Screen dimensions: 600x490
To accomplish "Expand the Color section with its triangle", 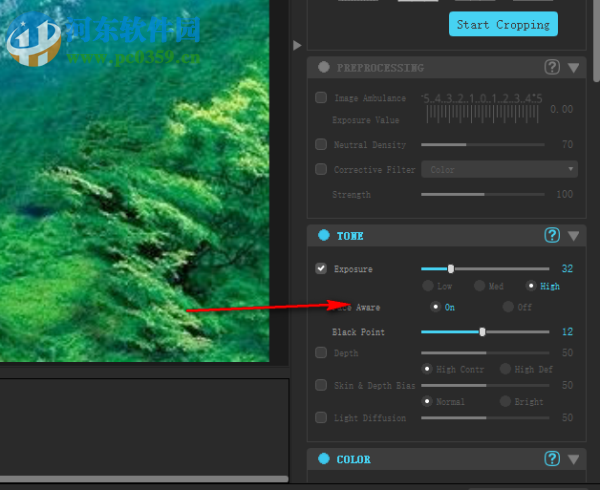I will pyautogui.click(x=574, y=459).
